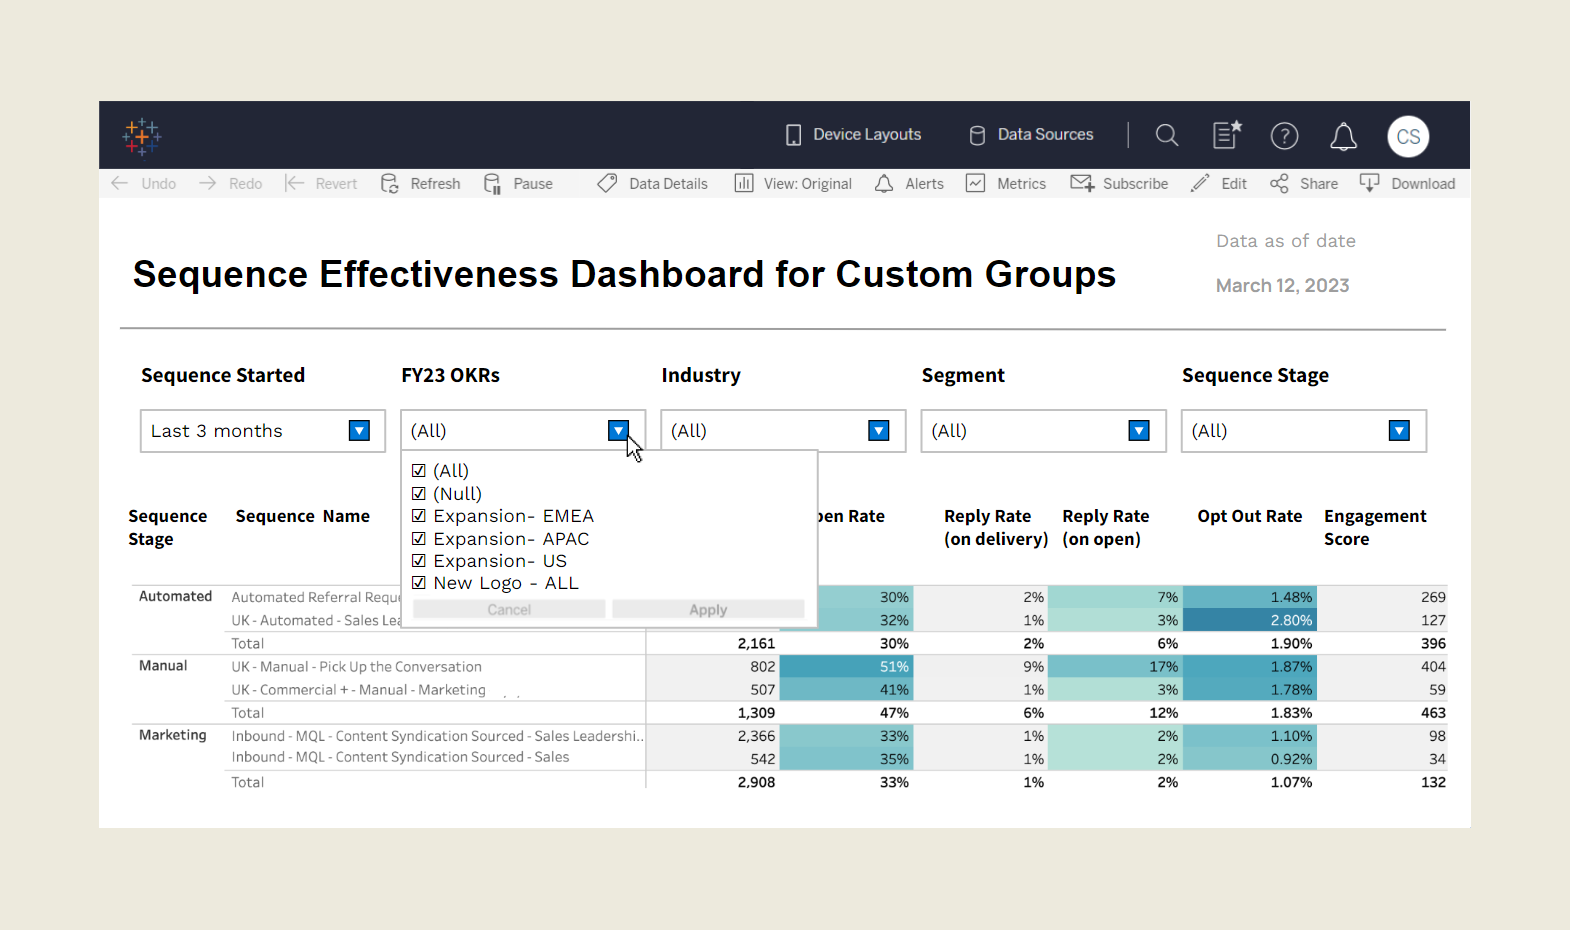Open the help question mark icon
The height and width of the screenshot is (930, 1570).
(1284, 136)
